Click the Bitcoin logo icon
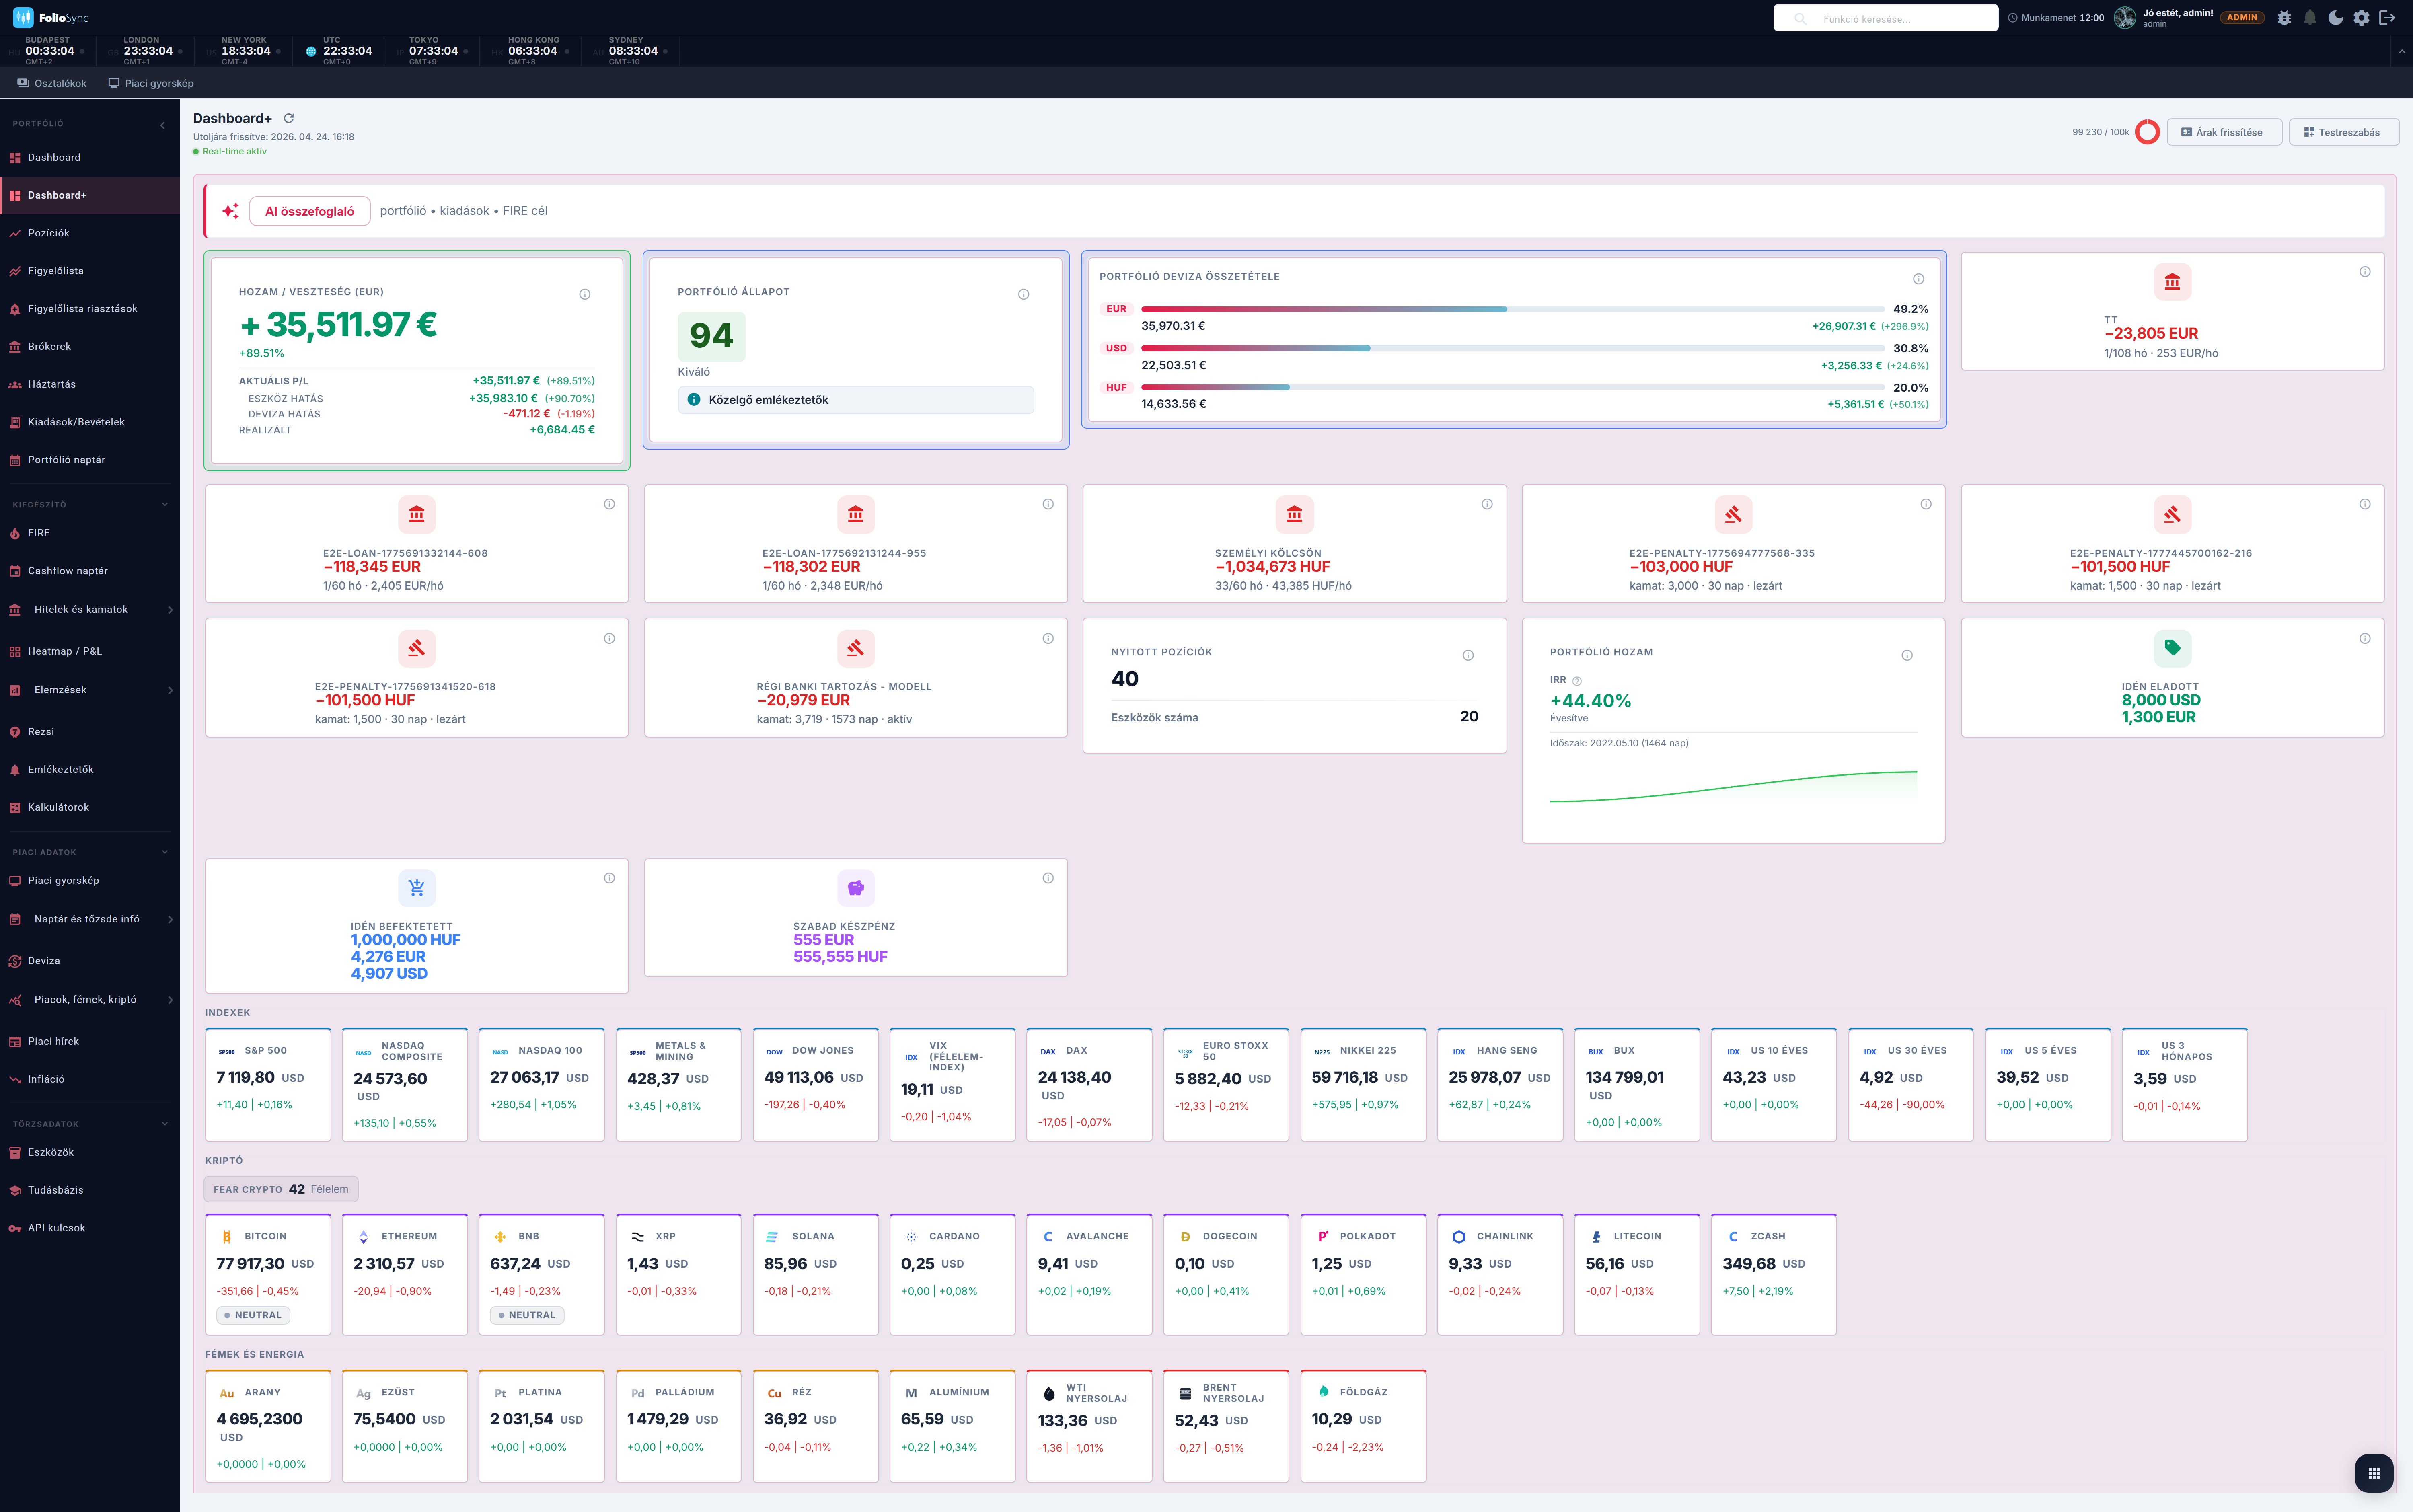Image resolution: width=2413 pixels, height=1512 pixels. pyautogui.click(x=227, y=1237)
